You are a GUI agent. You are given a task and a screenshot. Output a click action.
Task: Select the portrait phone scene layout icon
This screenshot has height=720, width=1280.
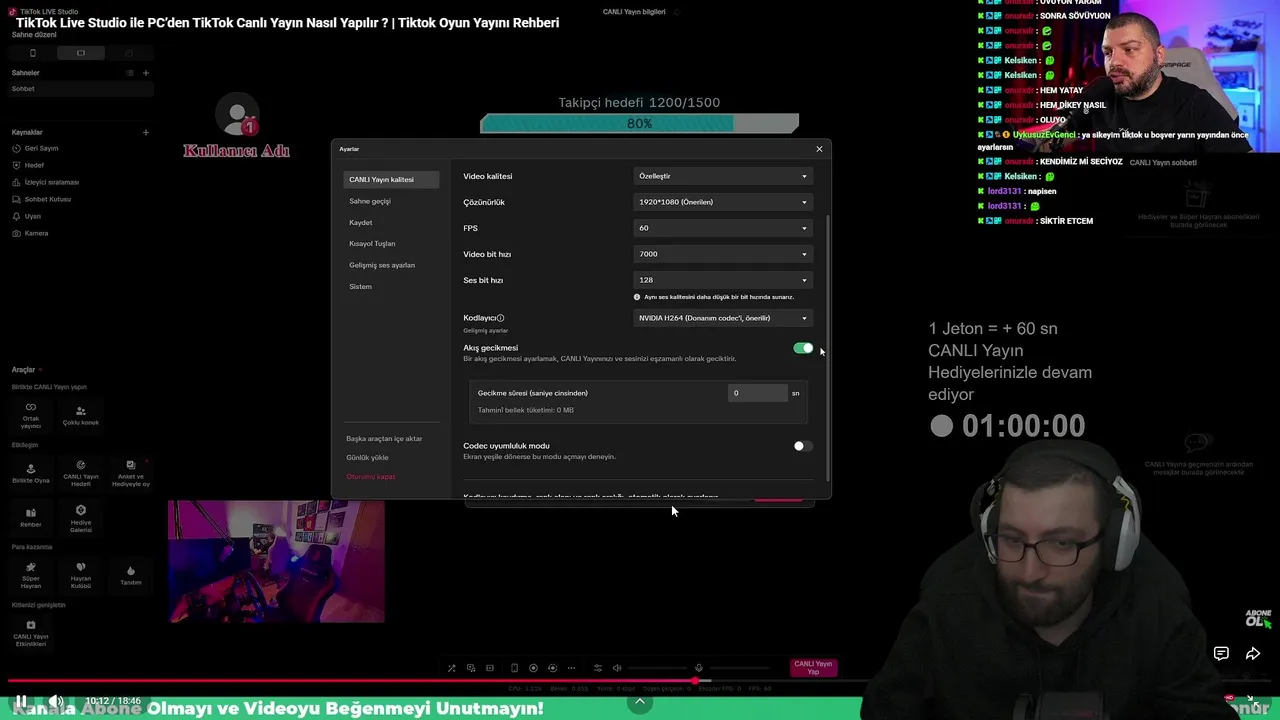[x=33, y=53]
